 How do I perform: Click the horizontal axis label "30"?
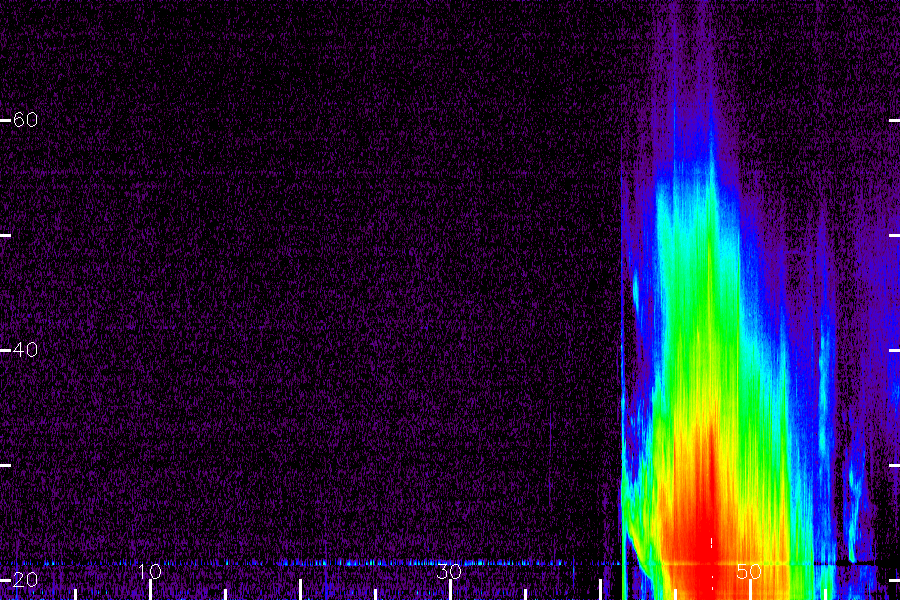point(449,571)
